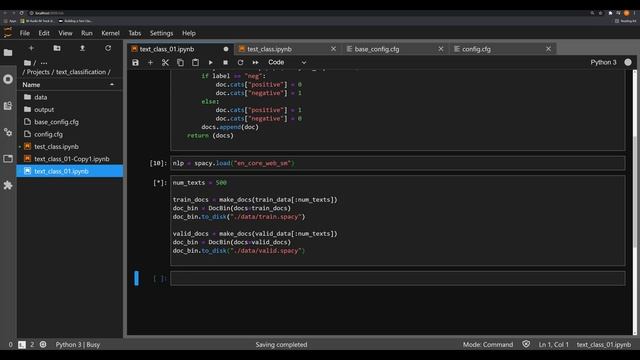640x360 pixels.
Task: Open the Git sidebar panel icon
Action: click(8, 106)
